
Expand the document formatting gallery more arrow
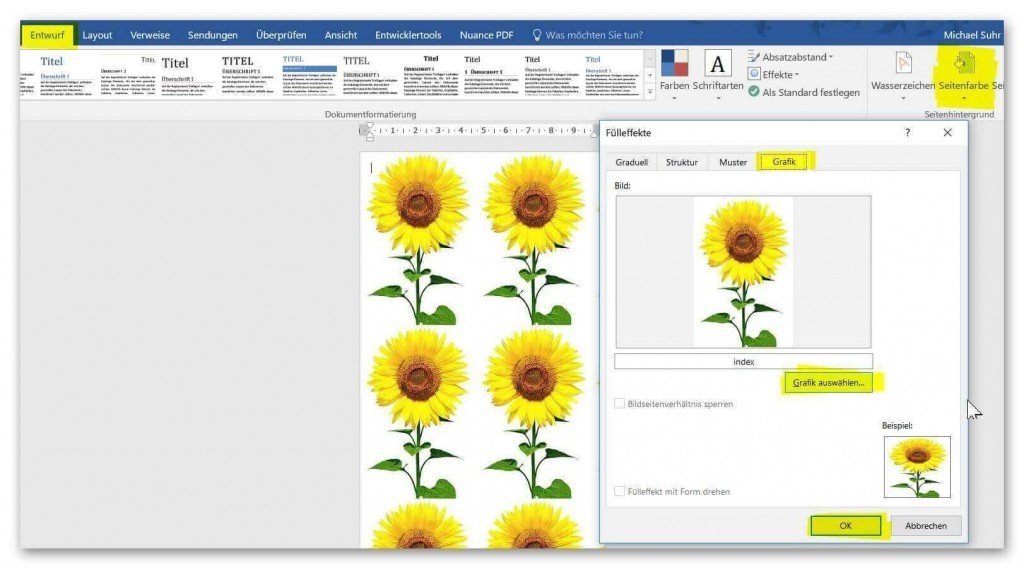click(x=650, y=93)
